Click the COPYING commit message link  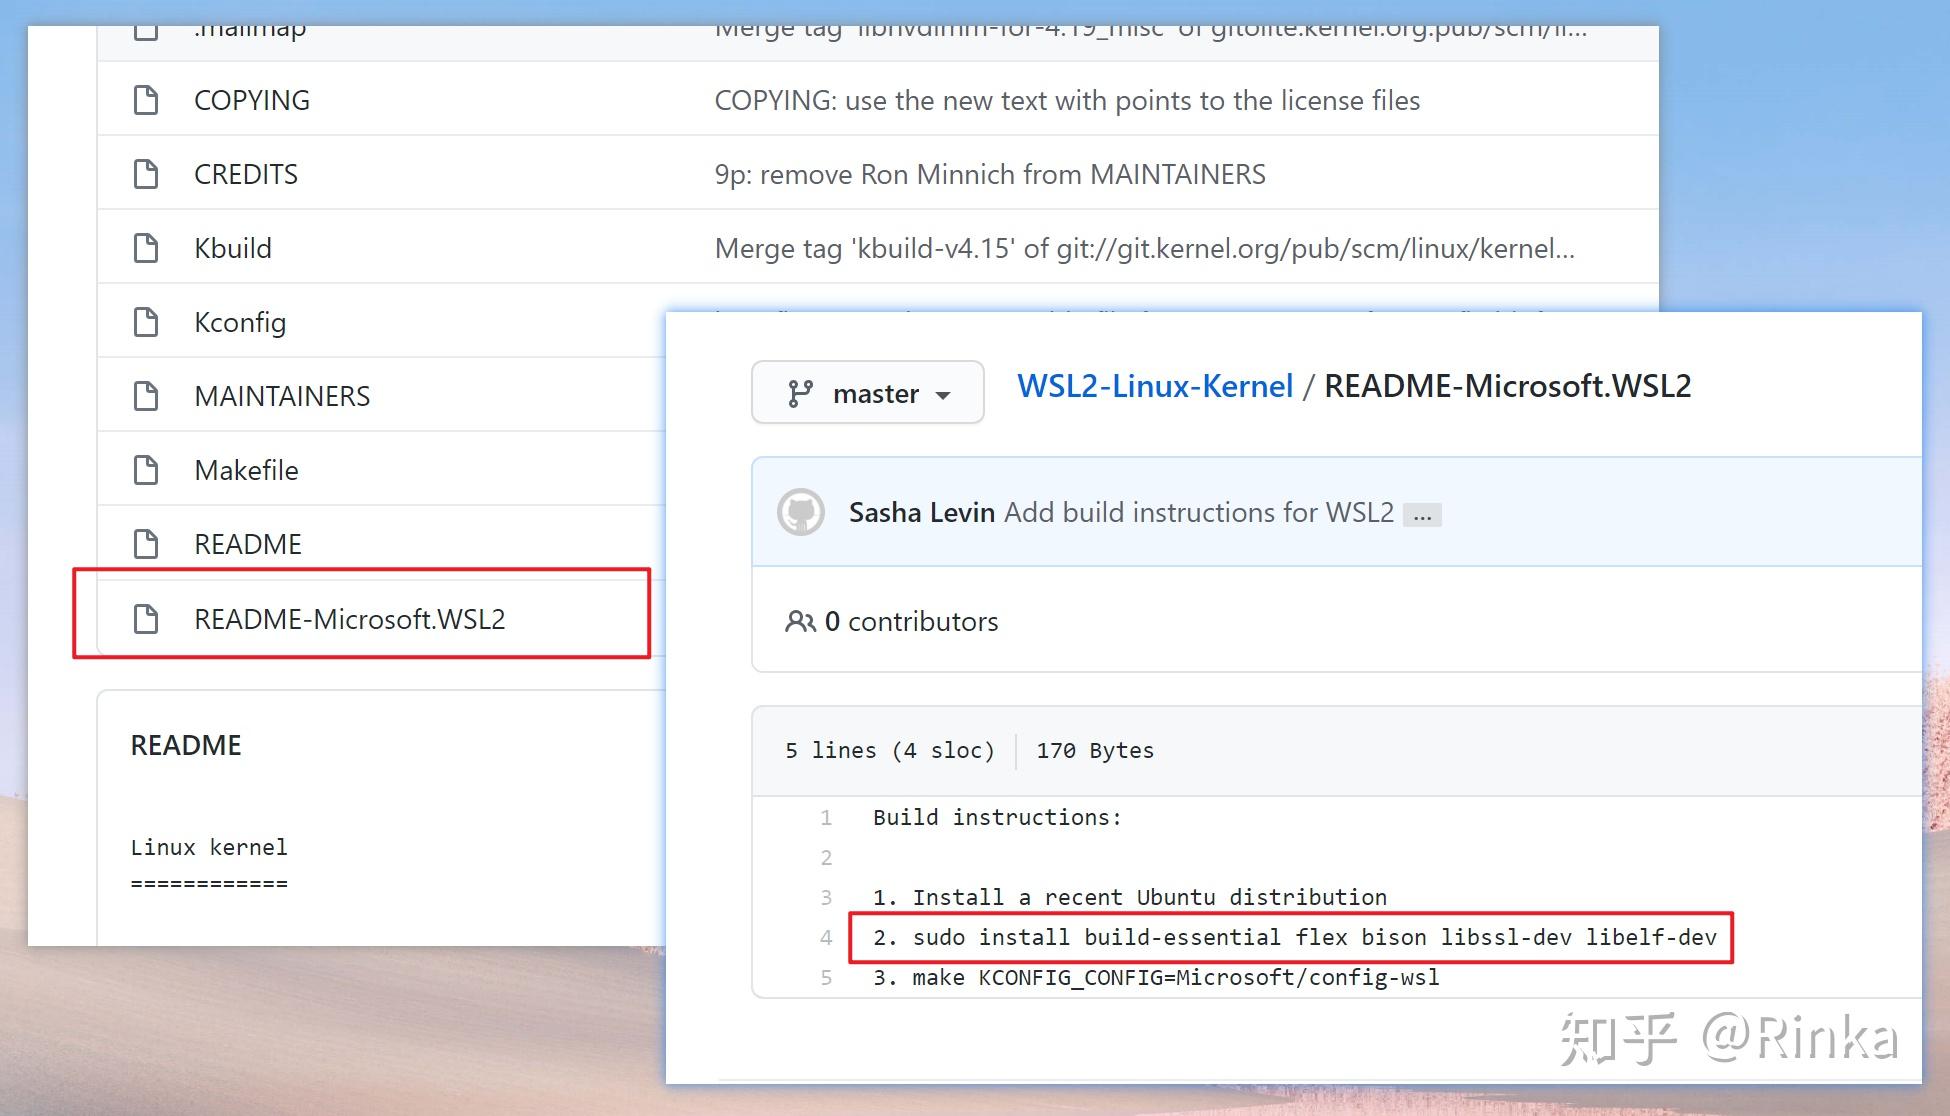coord(1066,100)
